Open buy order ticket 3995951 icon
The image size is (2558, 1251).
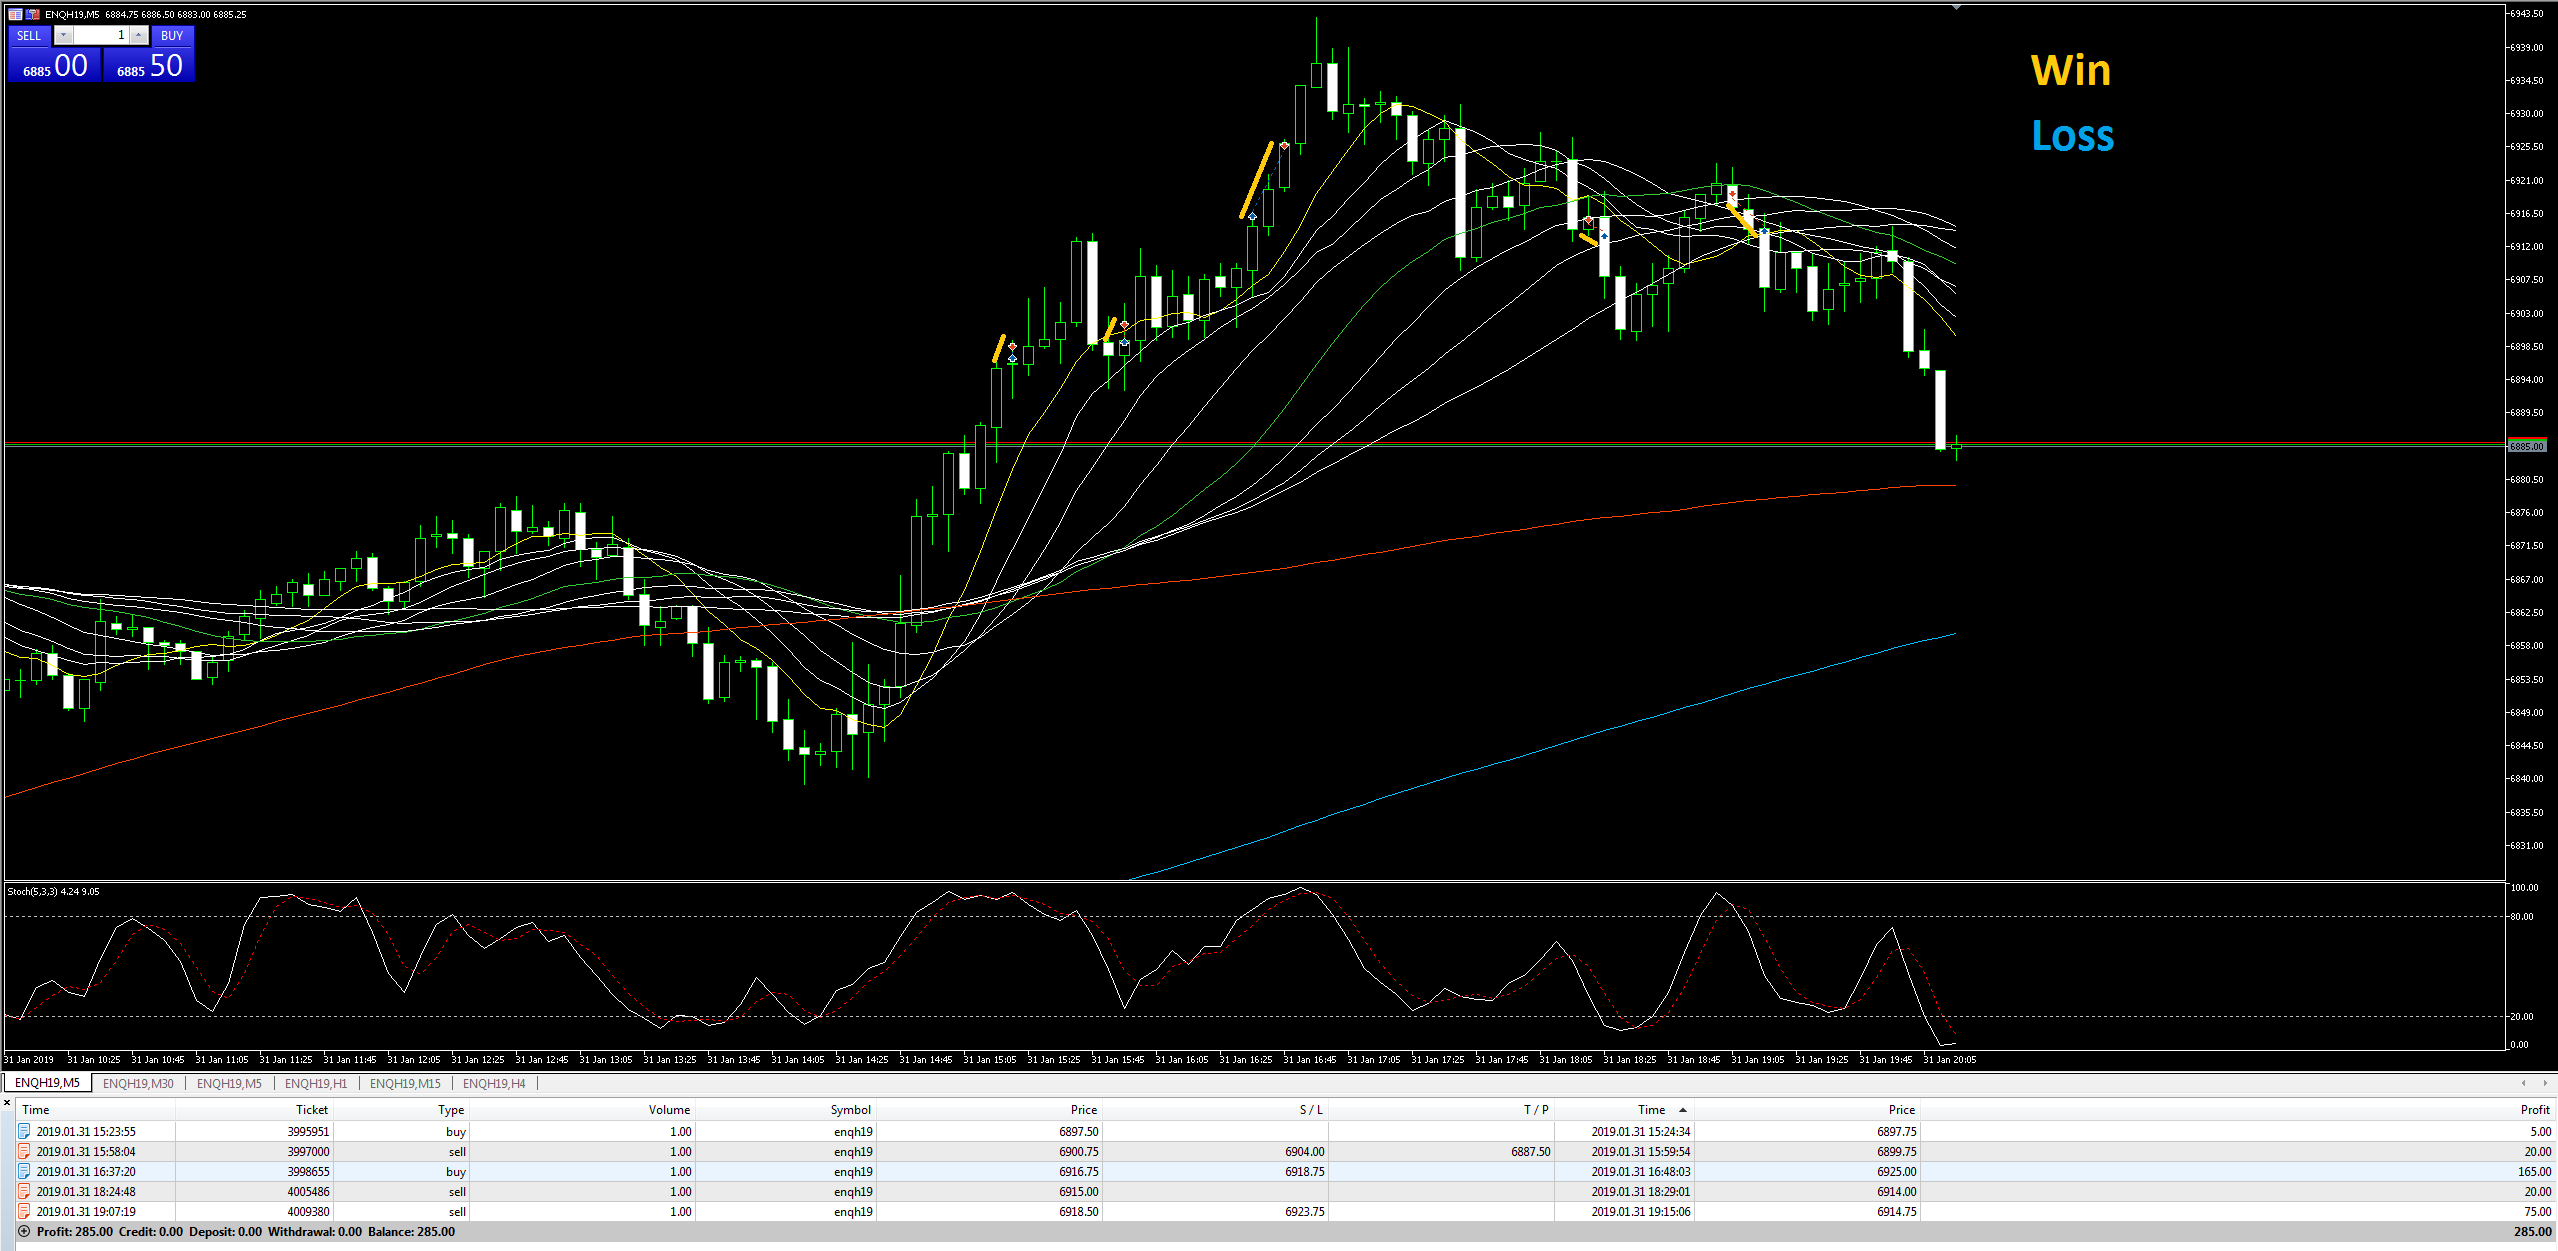[24, 1131]
